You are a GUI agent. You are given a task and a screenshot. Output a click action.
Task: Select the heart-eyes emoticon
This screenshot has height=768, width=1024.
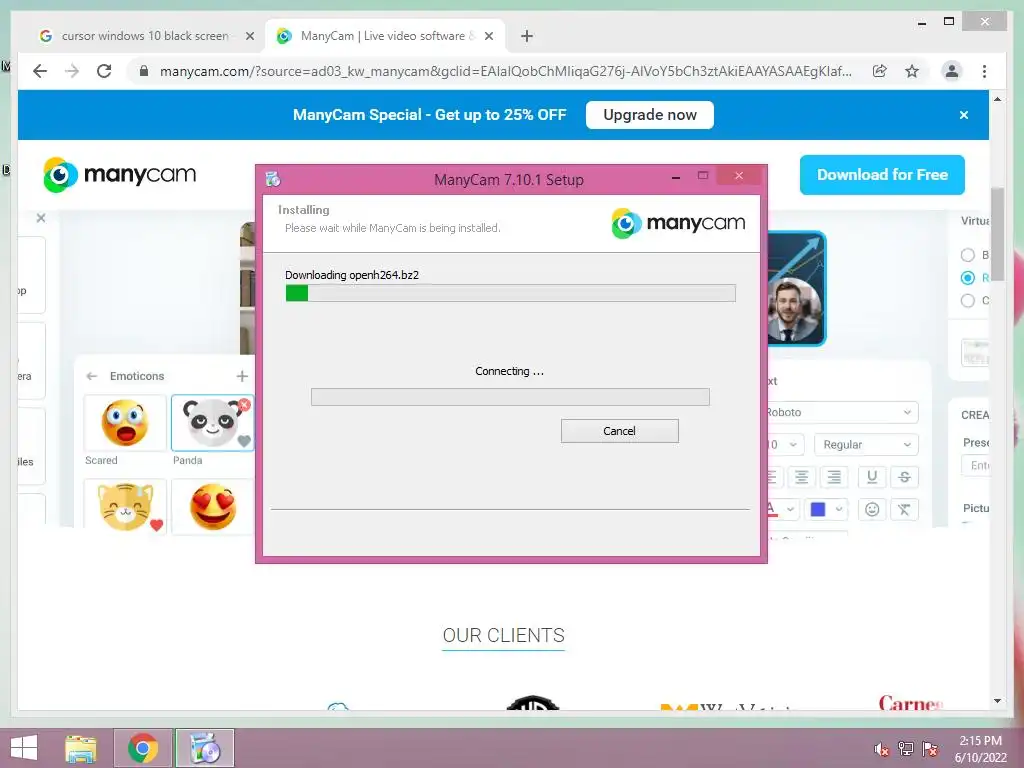212,507
